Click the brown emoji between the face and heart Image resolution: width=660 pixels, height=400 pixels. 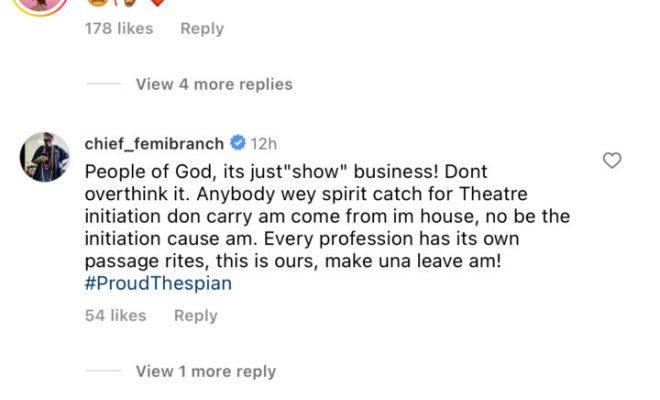pyautogui.click(x=127, y=2)
